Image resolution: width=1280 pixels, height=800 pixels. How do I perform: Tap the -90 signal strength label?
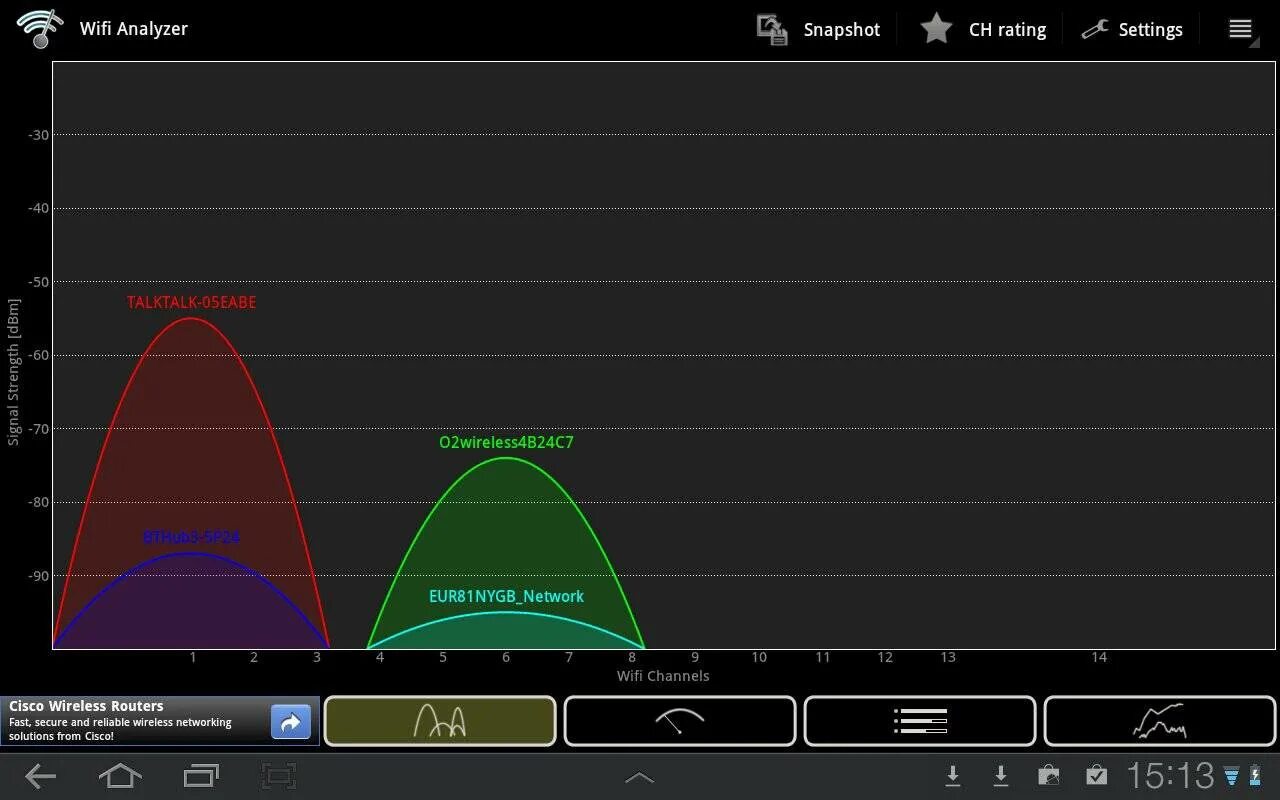(37, 576)
